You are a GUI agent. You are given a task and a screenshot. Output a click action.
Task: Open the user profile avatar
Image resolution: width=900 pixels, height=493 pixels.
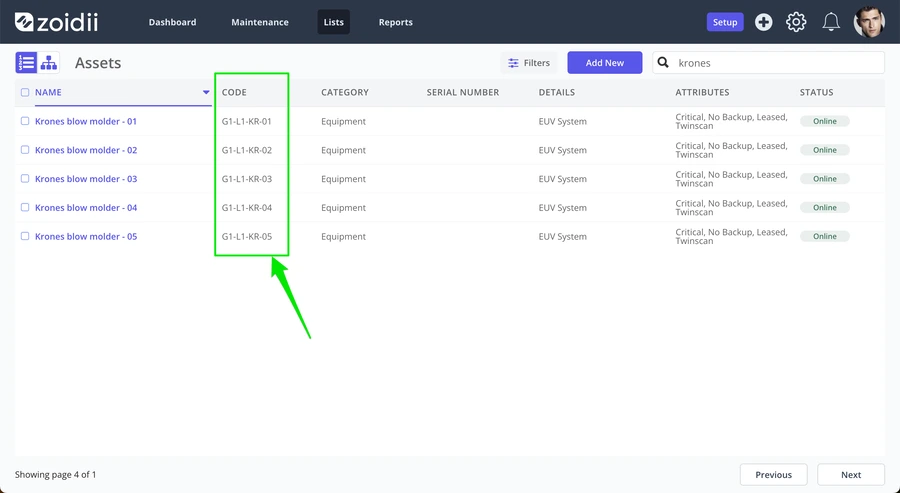click(x=869, y=22)
